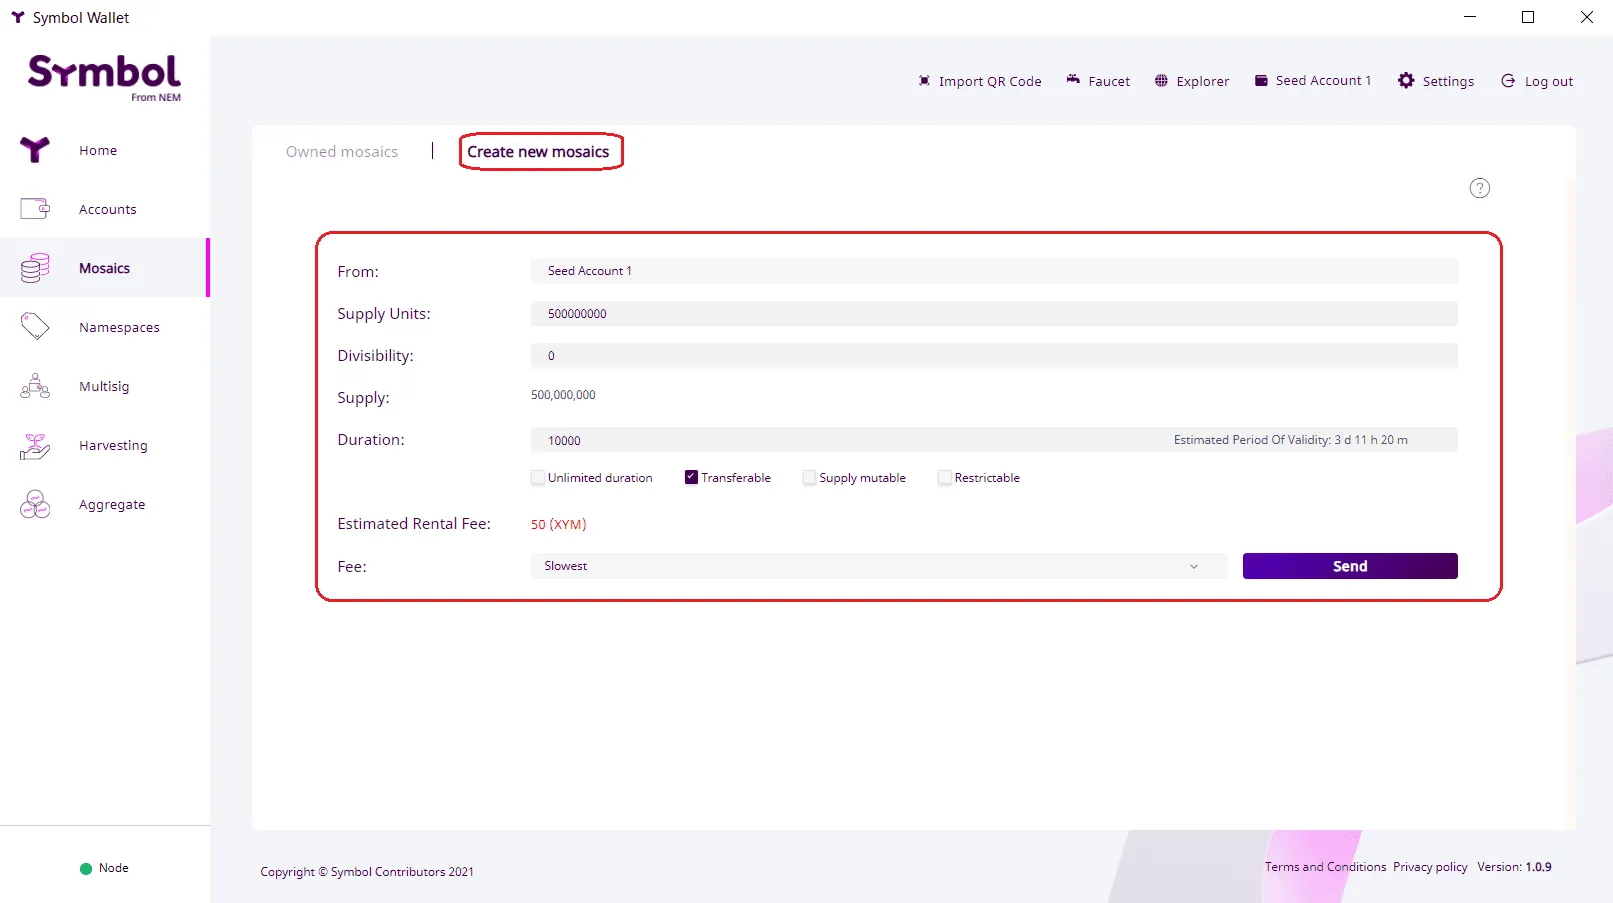Open the From account dropdown

pos(993,271)
